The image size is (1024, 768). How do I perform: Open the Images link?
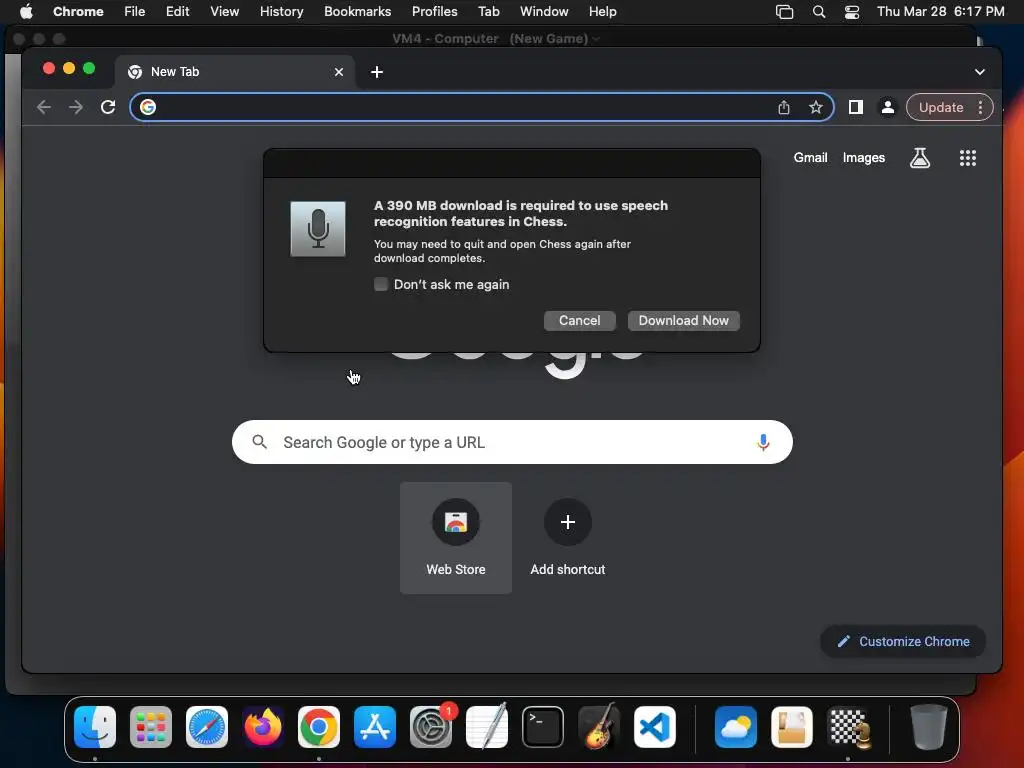coord(863,157)
